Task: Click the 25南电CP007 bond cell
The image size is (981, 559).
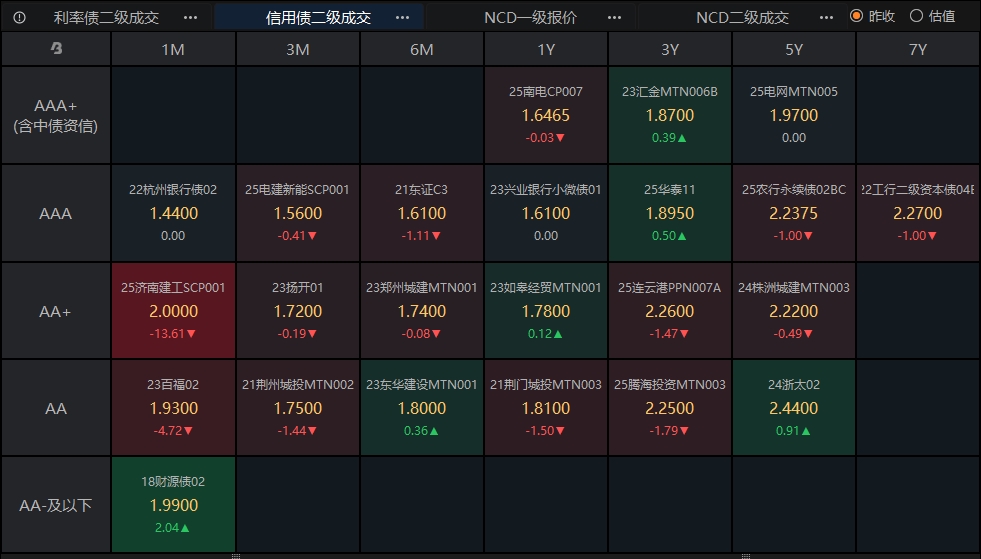Action: [546, 114]
